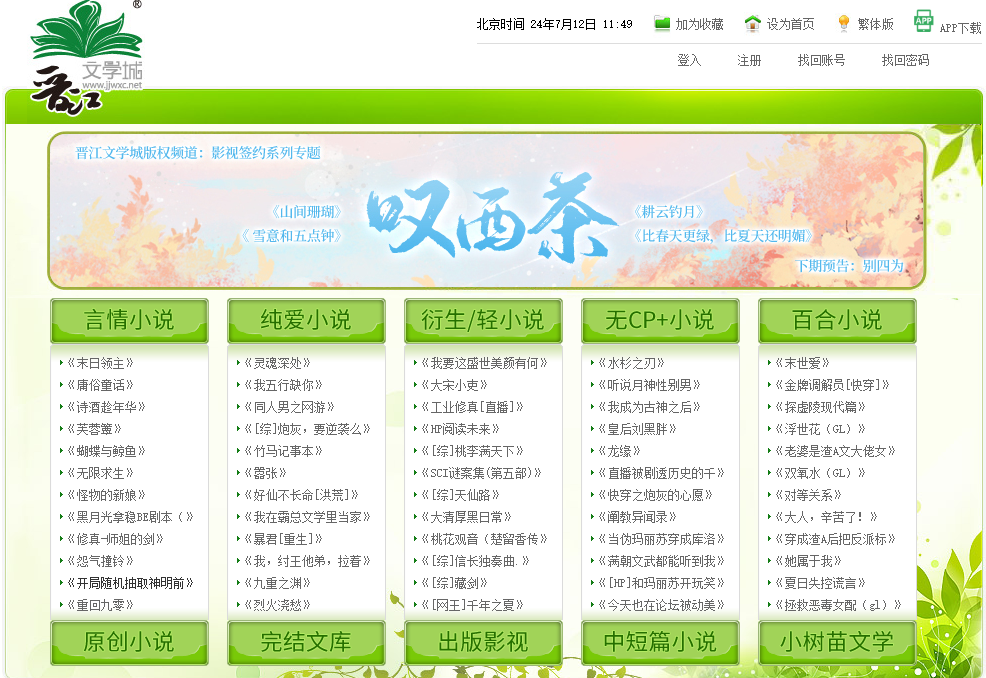
Task: Open the novel 《大清厚黑日常》
Action: (x=467, y=517)
